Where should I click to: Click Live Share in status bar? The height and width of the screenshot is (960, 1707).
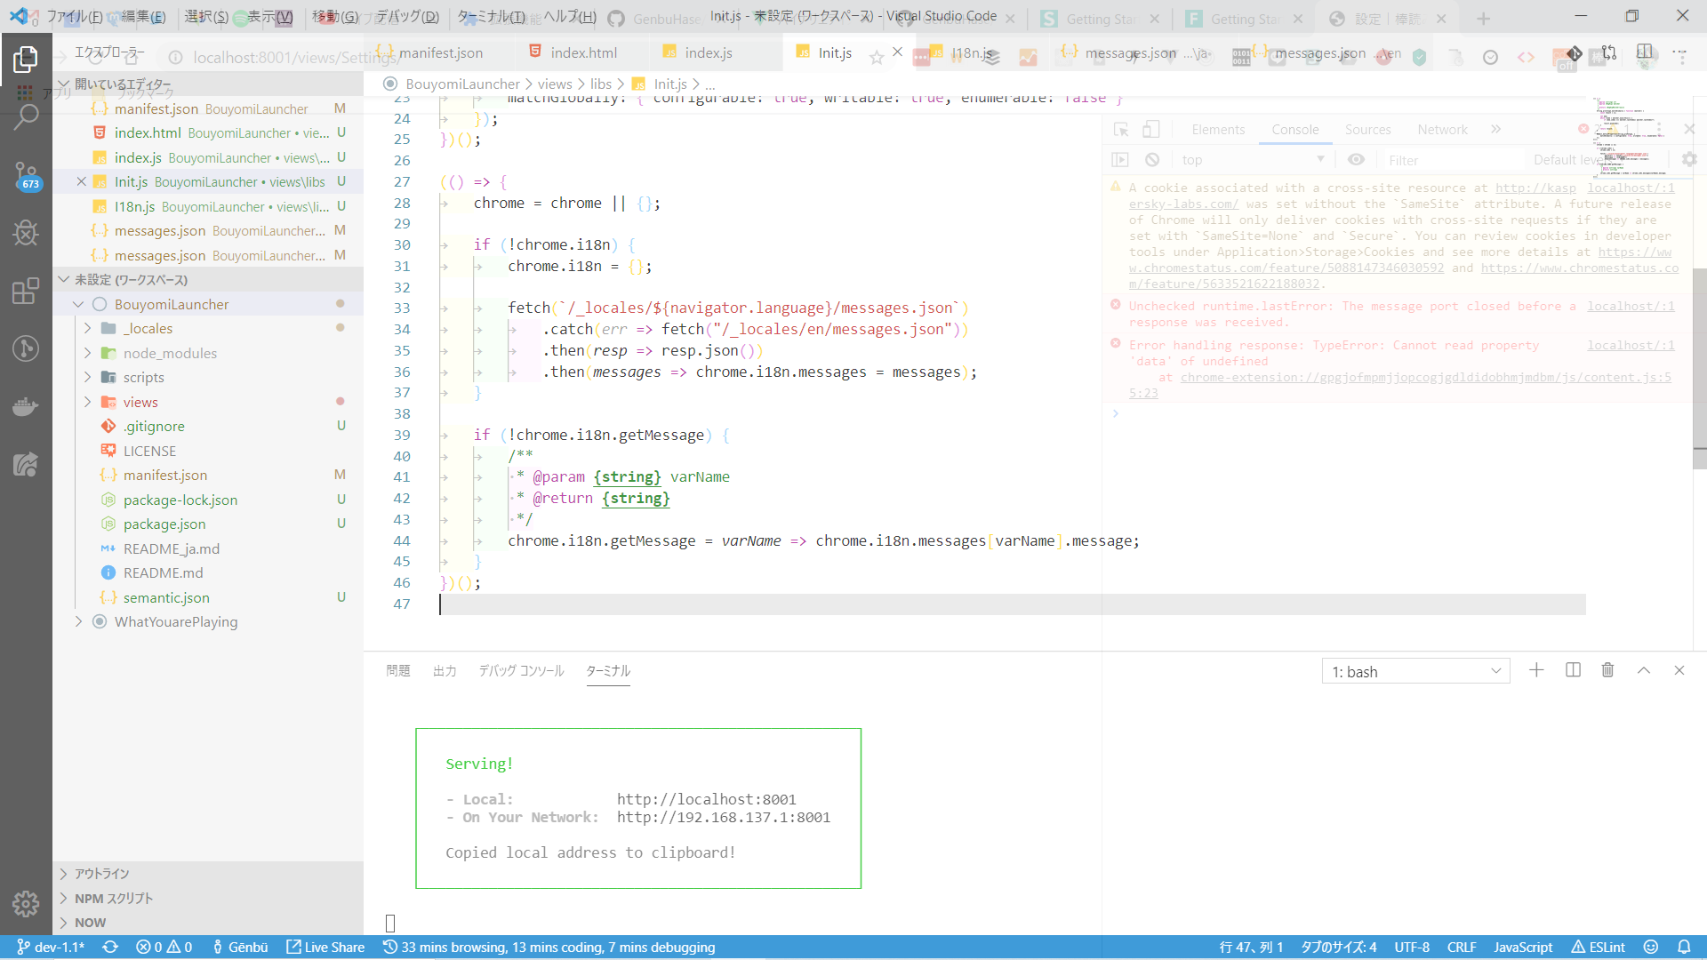325,947
